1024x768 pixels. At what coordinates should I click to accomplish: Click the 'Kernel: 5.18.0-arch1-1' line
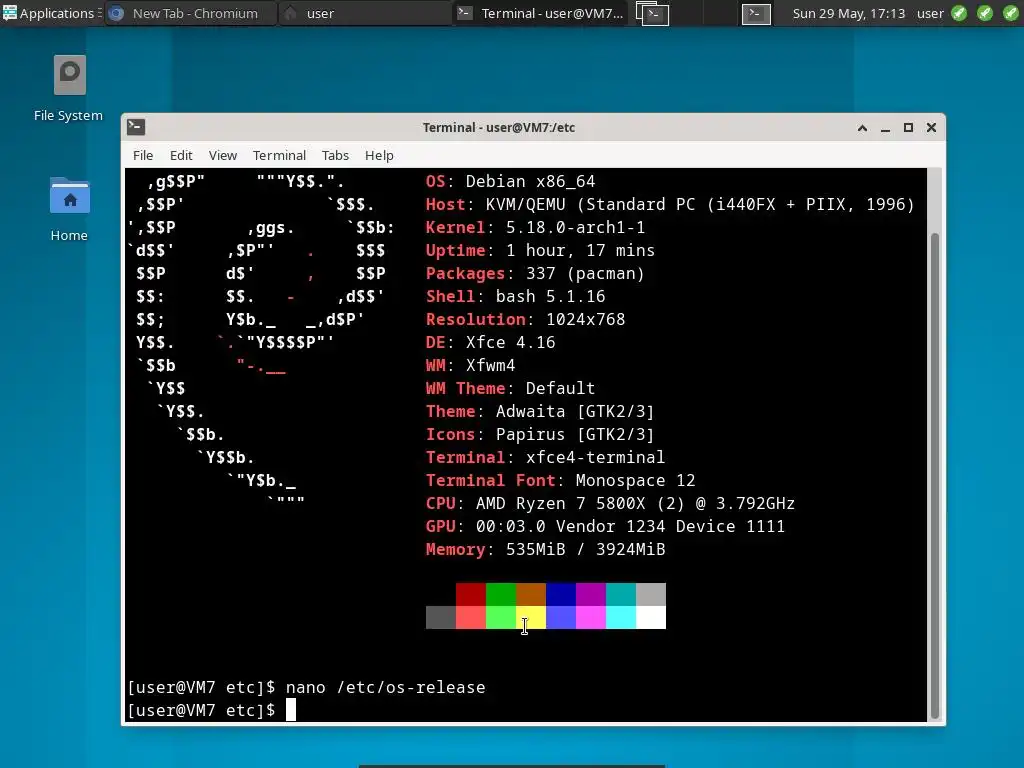pyautogui.click(x=535, y=227)
